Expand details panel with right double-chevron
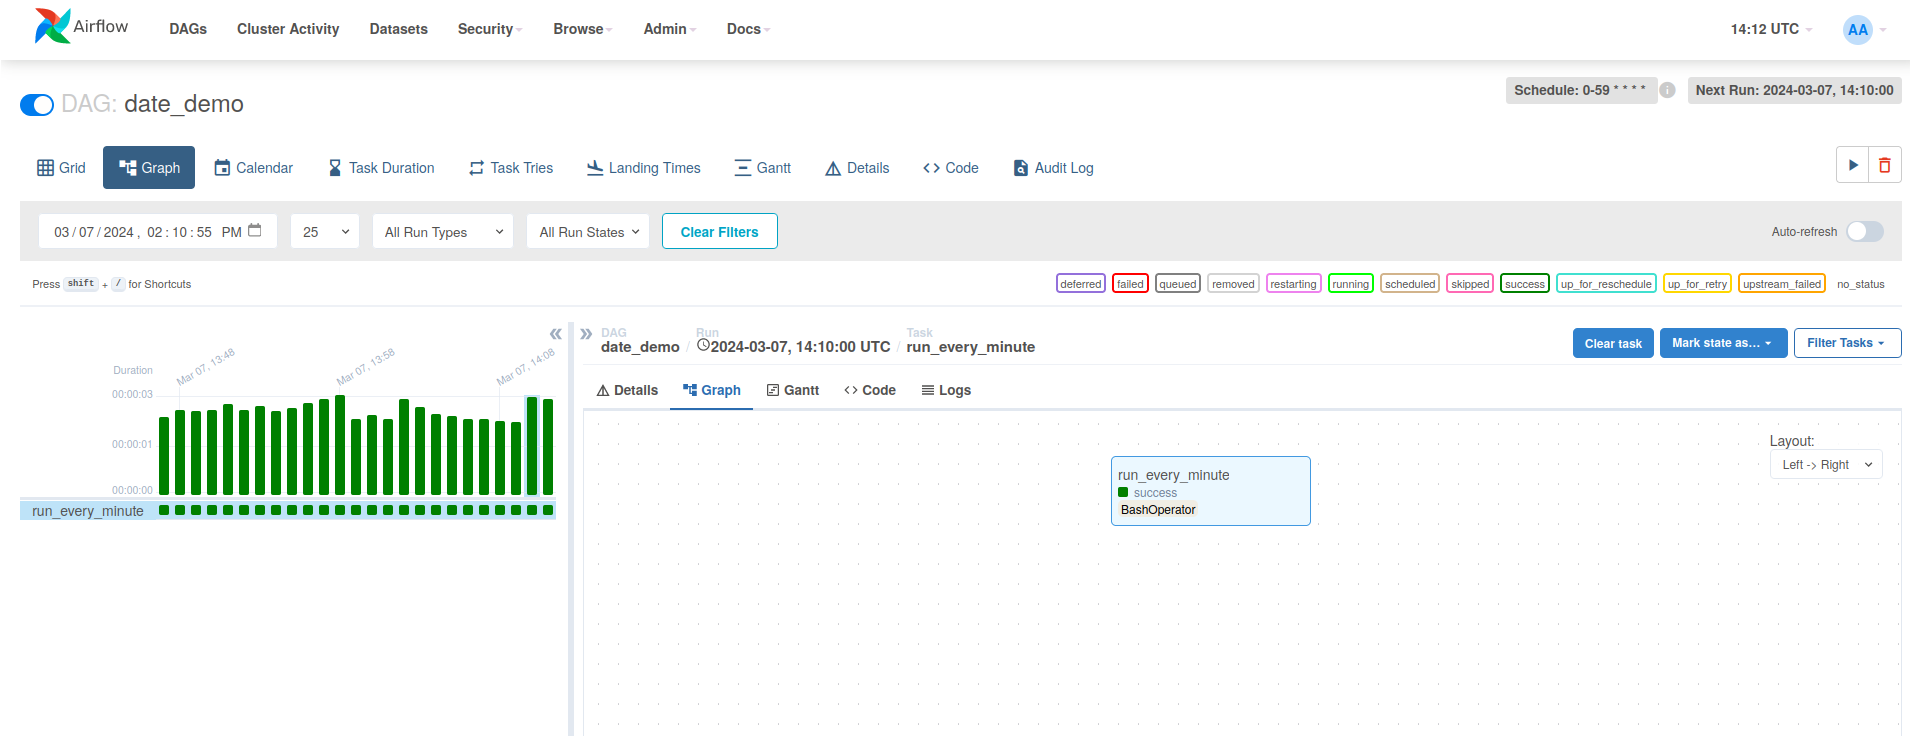 coord(586,334)
